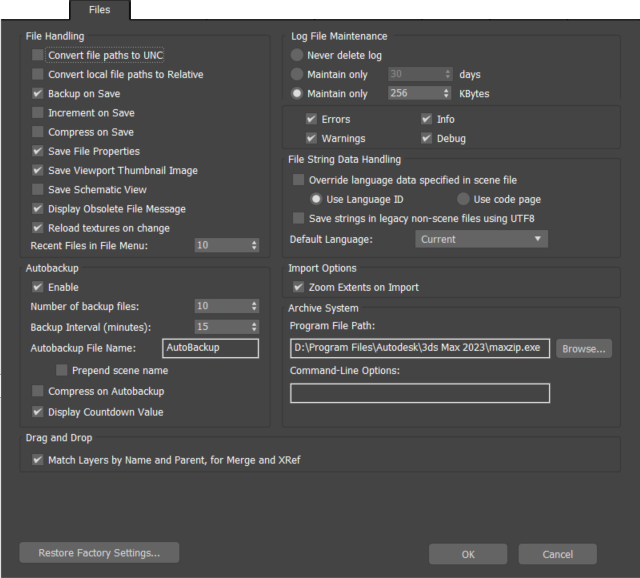Click Browse button for archive program
The height and width of the screenshot is (578, 640).
tap(584, 349)
